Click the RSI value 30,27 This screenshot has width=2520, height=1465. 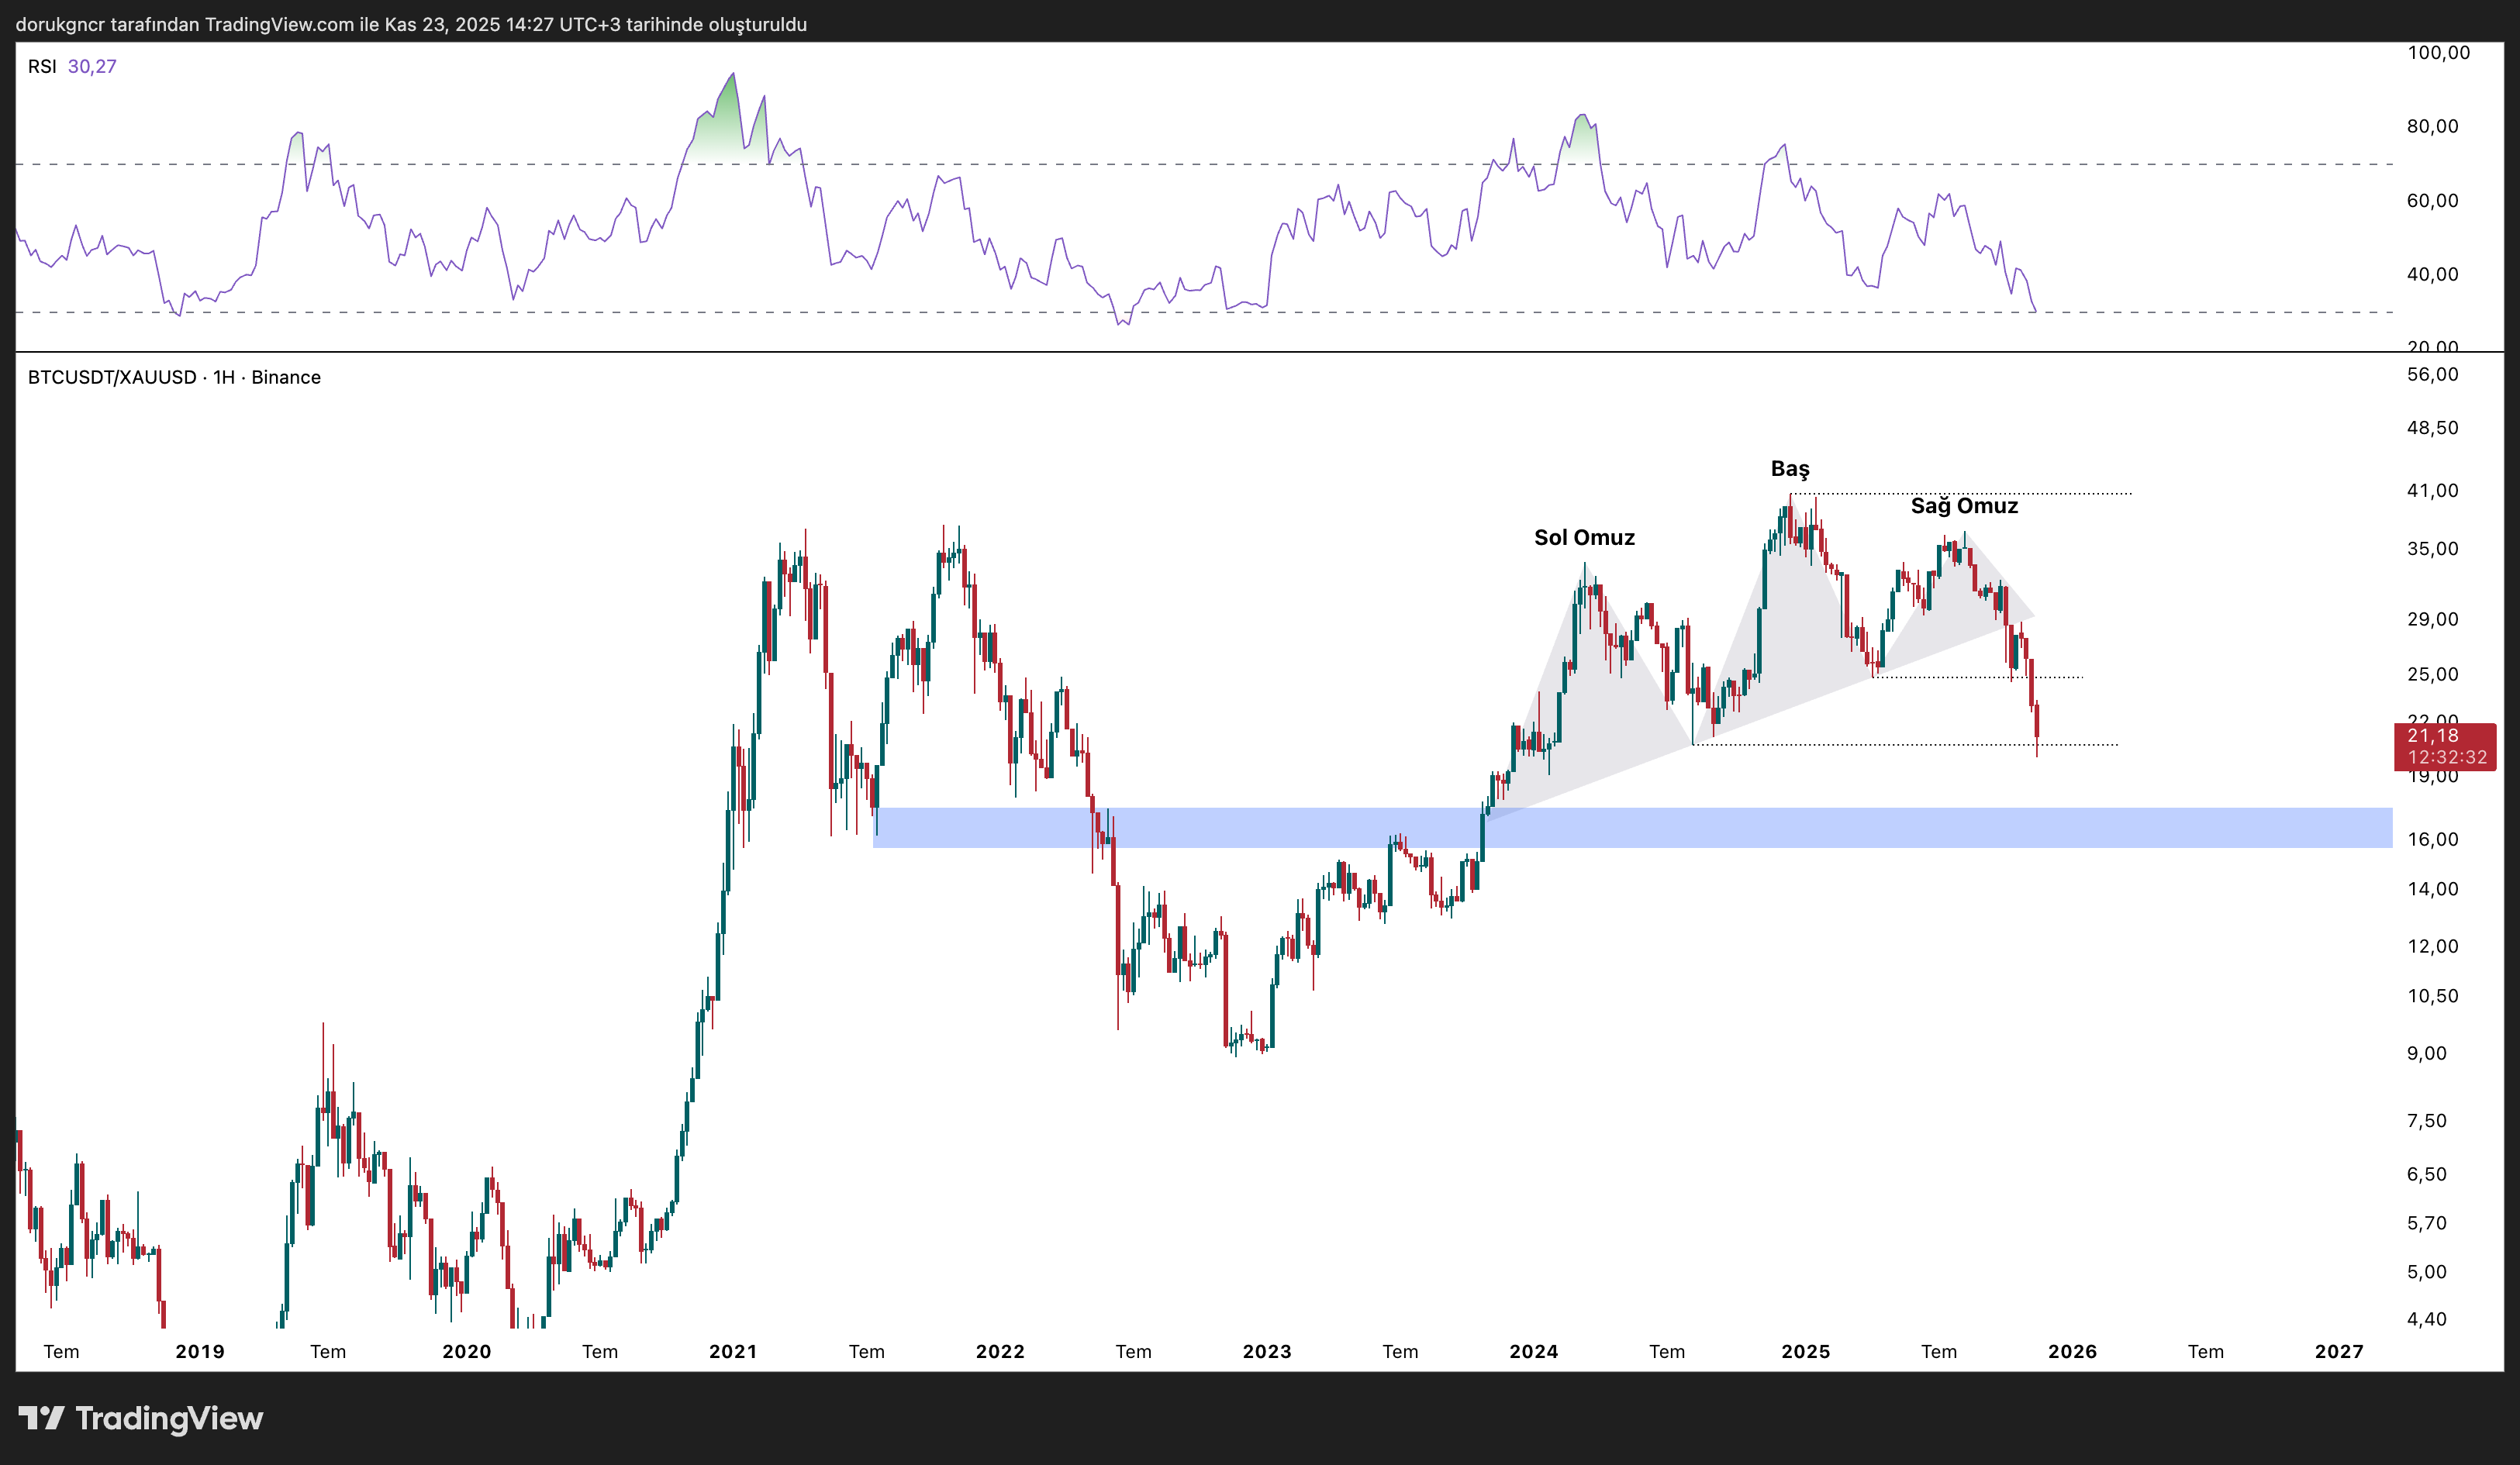coord(92,67)
